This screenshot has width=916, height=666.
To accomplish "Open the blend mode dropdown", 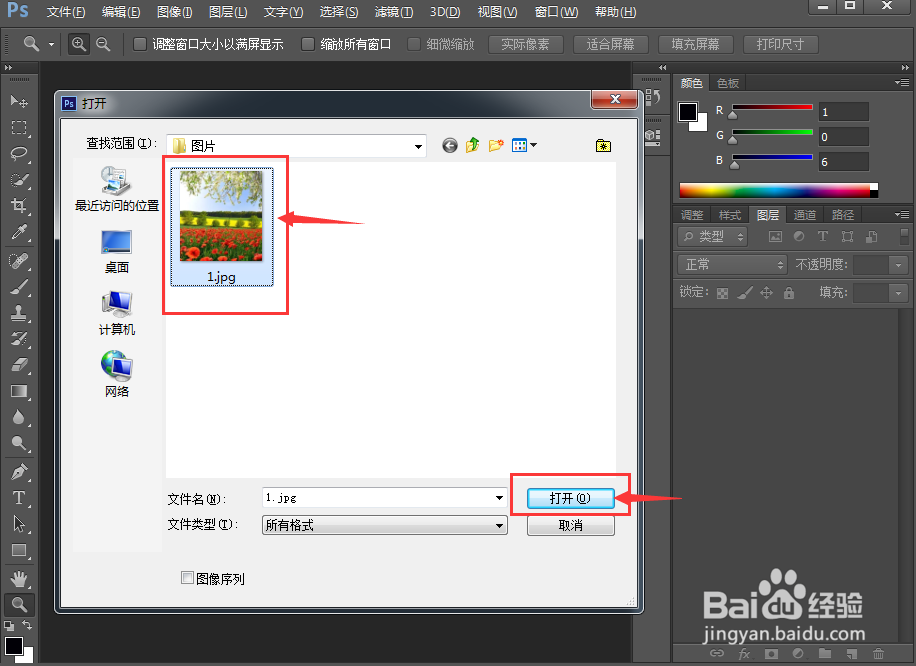I will (x=733, y=265).
